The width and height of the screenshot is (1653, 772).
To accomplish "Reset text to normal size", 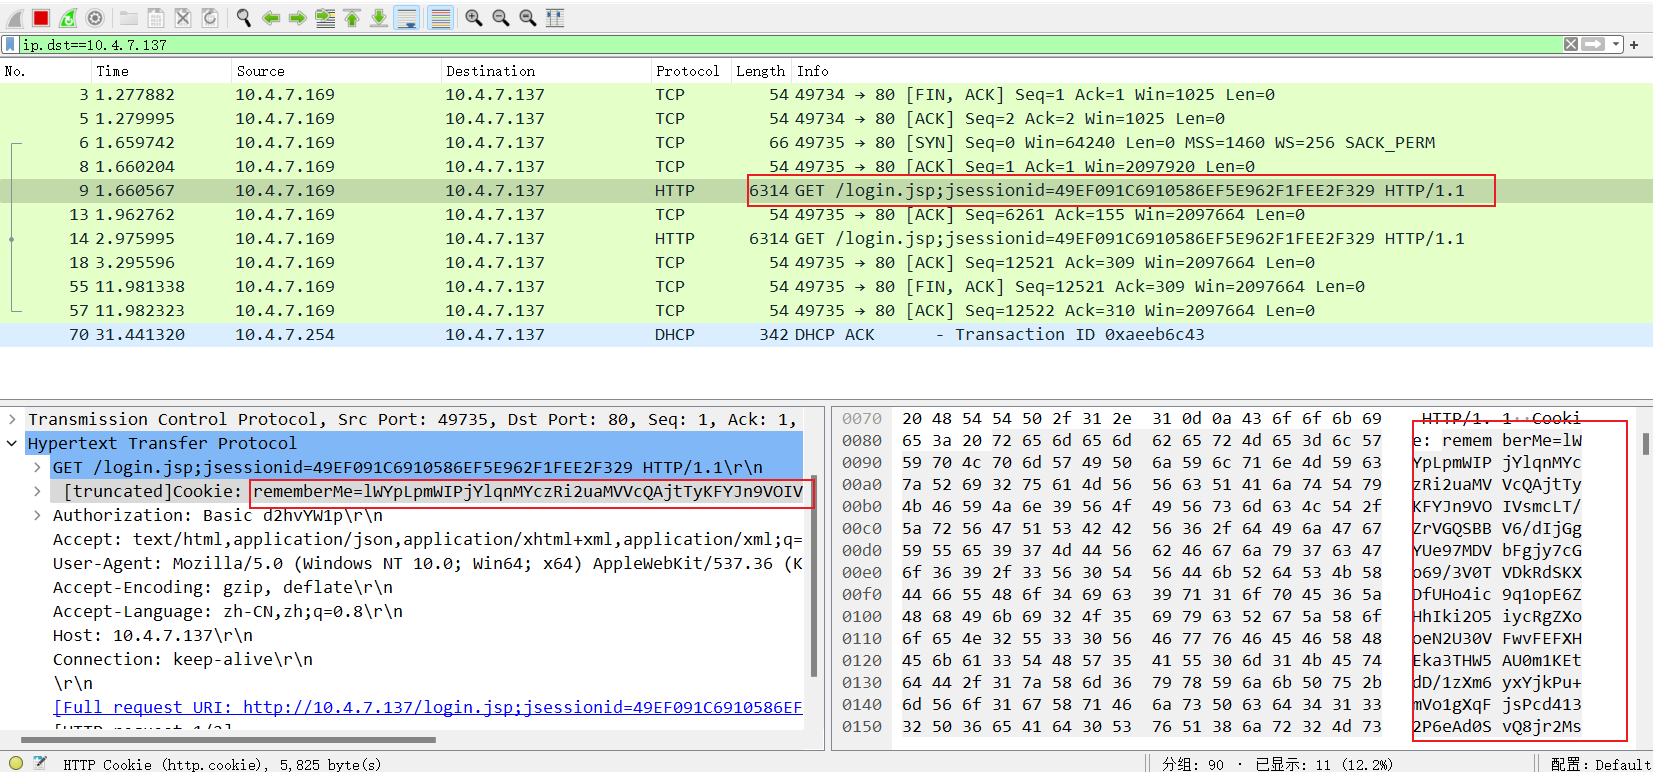I will 528,18.
